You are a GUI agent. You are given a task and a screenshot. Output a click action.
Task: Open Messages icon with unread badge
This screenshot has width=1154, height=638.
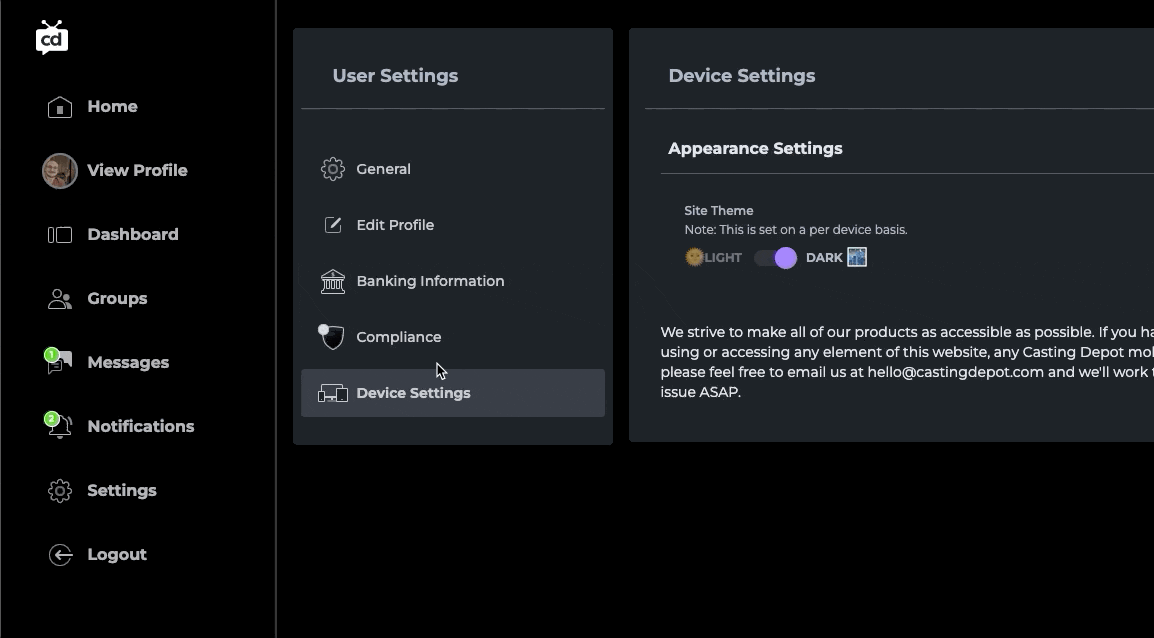[60, 363]
